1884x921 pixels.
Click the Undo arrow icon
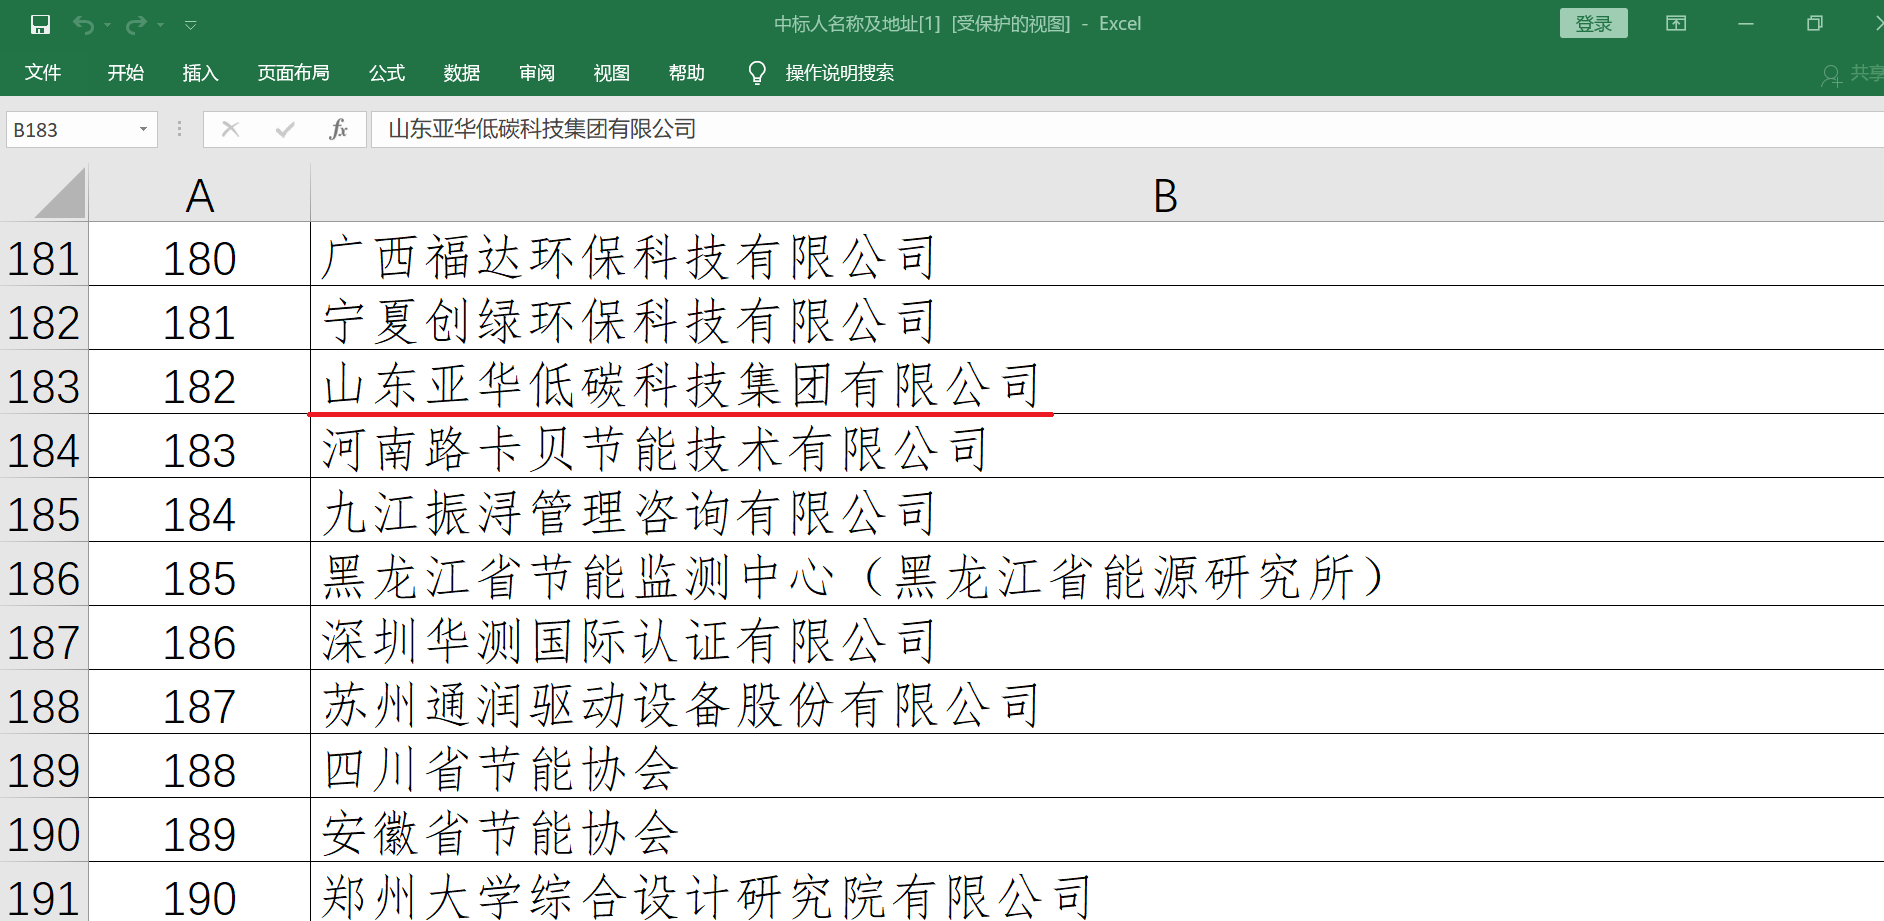84,24
